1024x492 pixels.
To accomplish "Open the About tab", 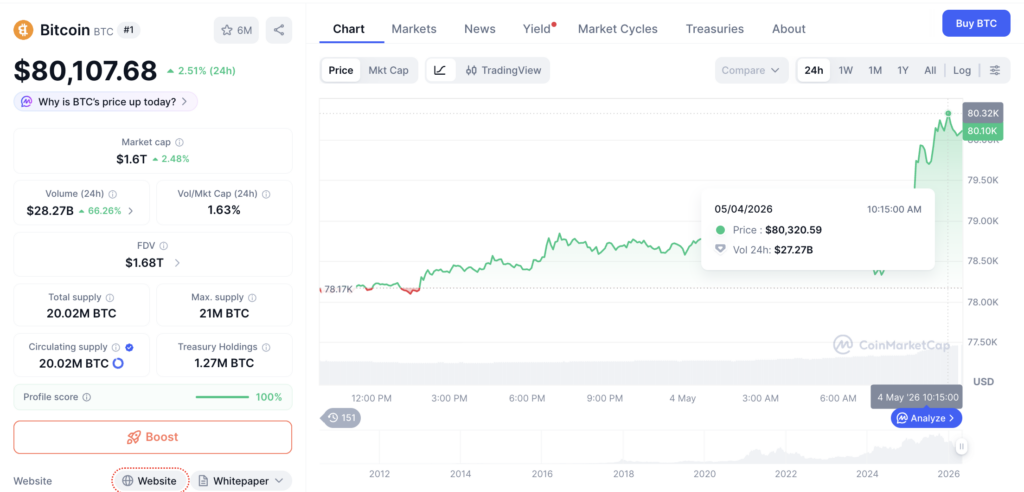I will [x=789, y=29].
